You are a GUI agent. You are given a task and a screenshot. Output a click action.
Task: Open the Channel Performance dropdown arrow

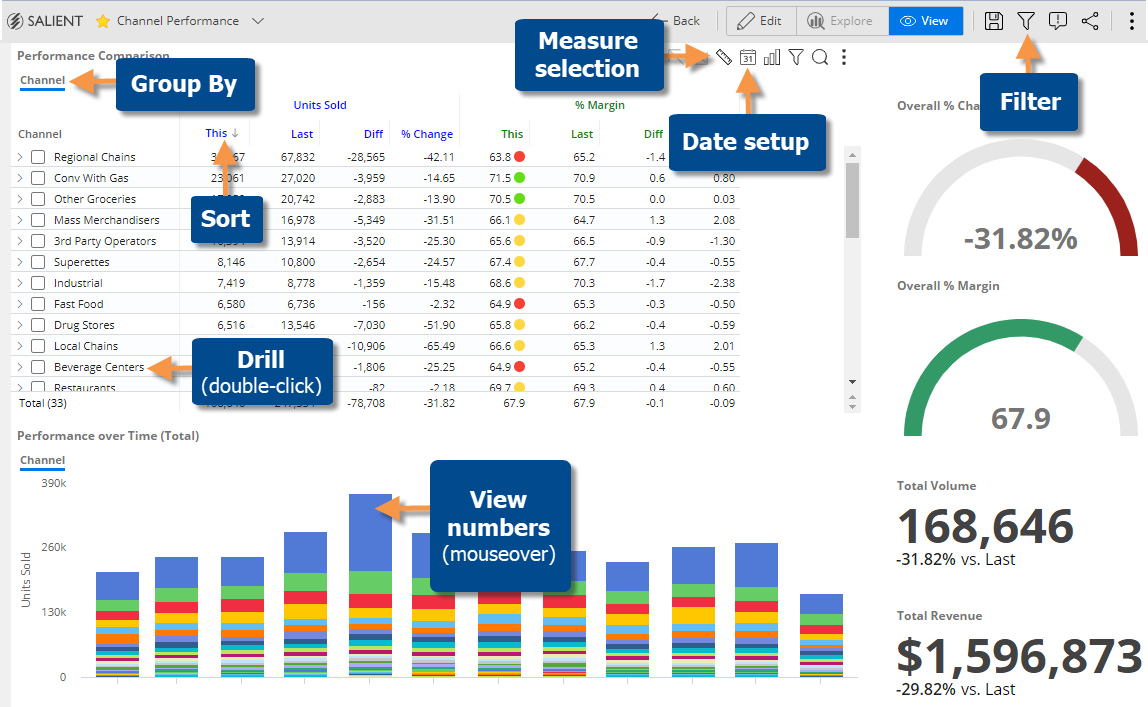tap(258, 21)
